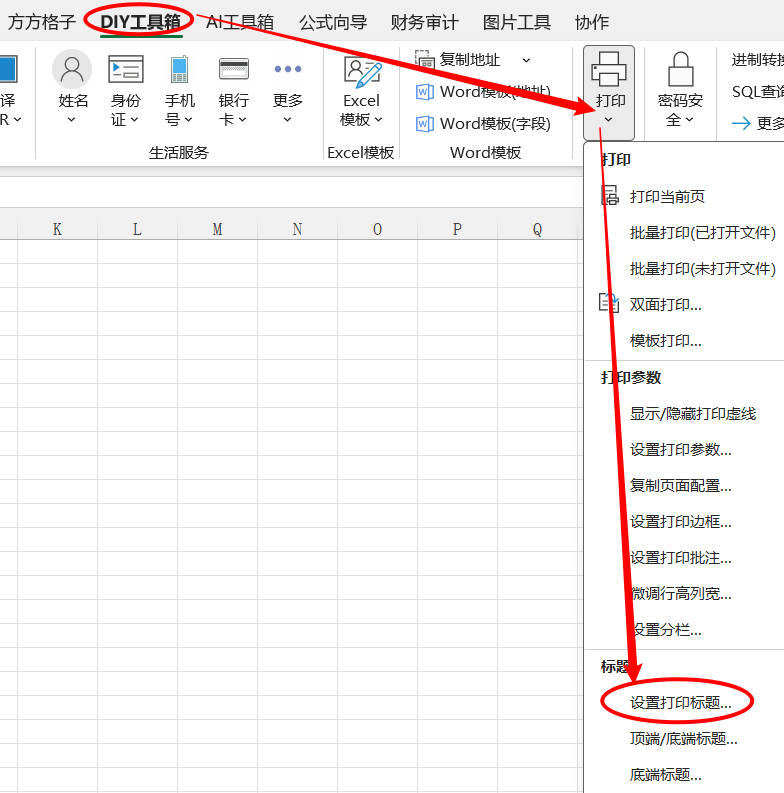Viewport: 784px width, 793px height.
Task: Click the 姓名 (Name) person icon
Action: (x=72, y=69)
